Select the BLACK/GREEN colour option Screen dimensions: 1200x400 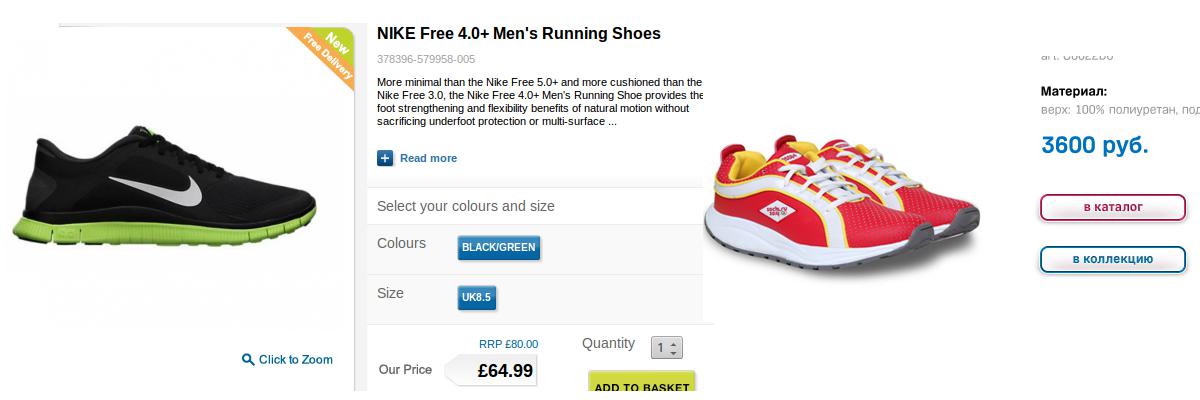pyautogui.click(x=498, y=247)
